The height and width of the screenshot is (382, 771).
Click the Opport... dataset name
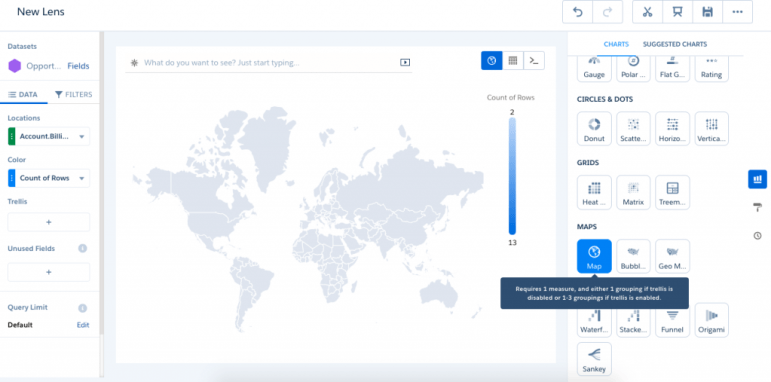pos(44,66)
